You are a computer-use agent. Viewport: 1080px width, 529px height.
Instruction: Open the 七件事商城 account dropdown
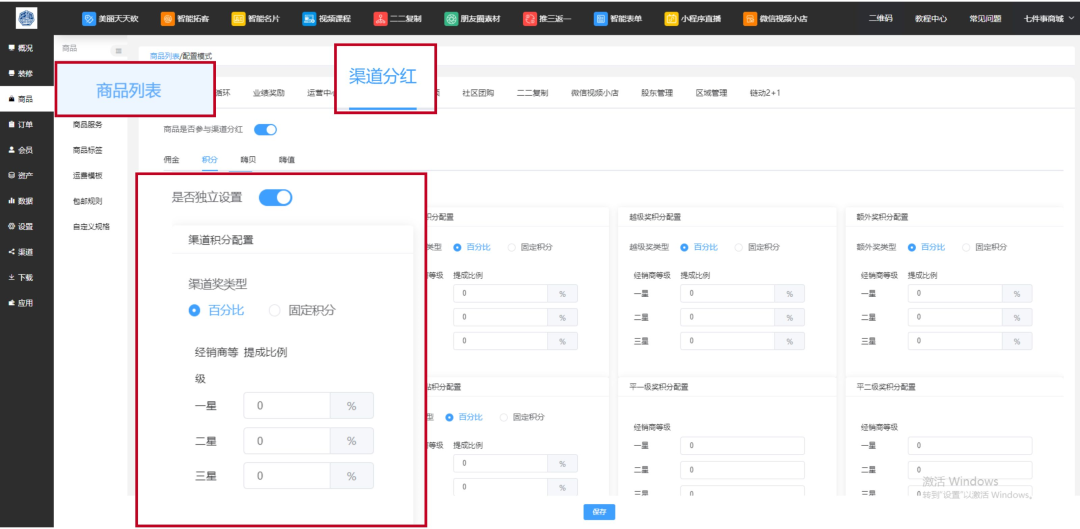tap(1050, 19)
